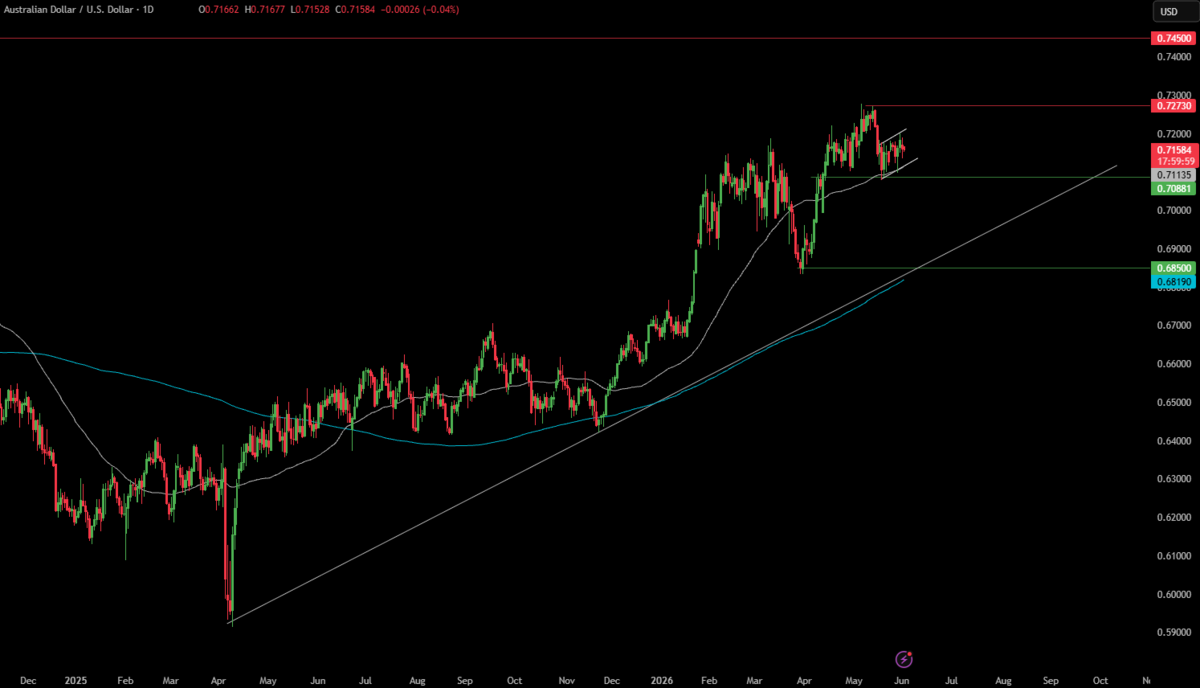Screen dimensions: 1200x688
Task: Click the 0.67000 price axis label
Action: coord(1174,326)
